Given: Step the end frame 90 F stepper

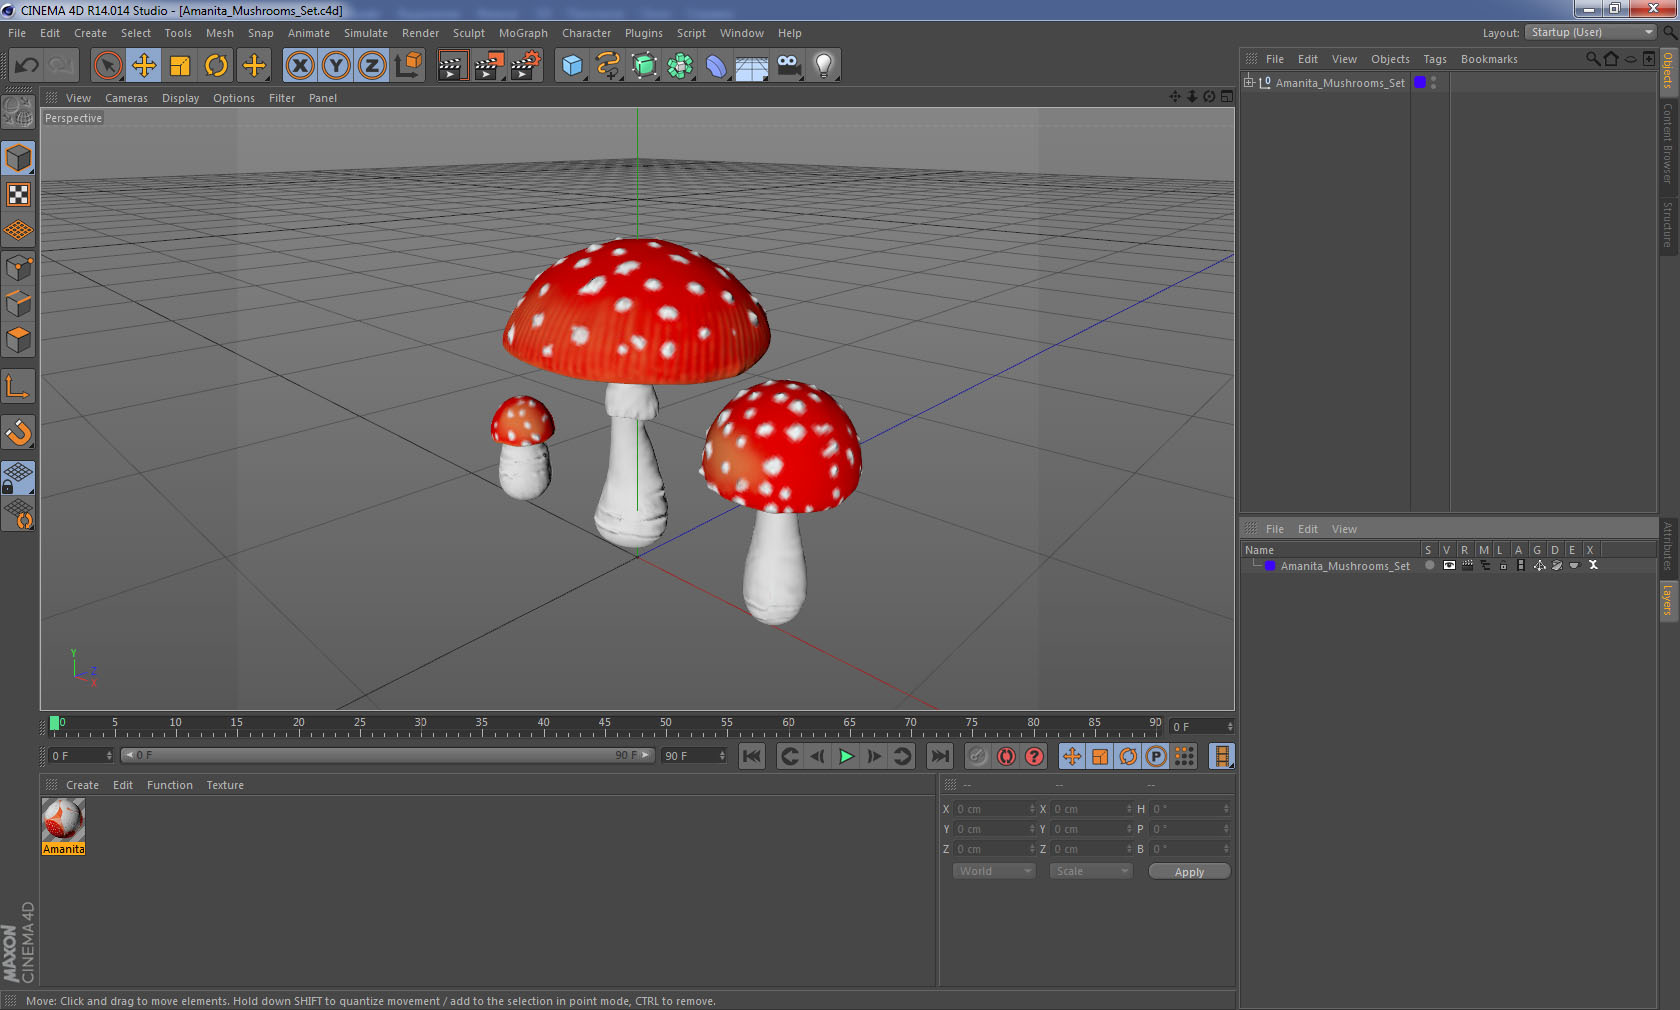Looking at the screenshot, I should (721, 755).
